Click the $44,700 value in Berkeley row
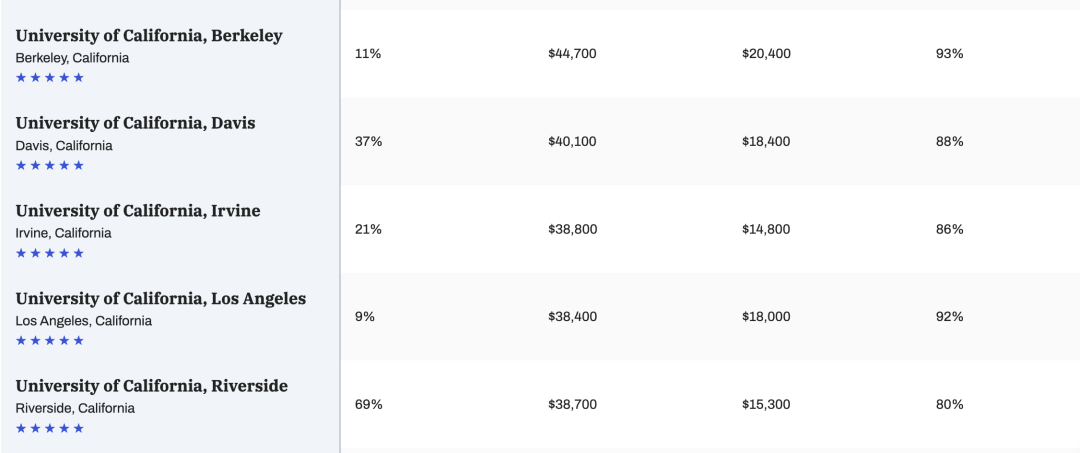 pos(572,54)
